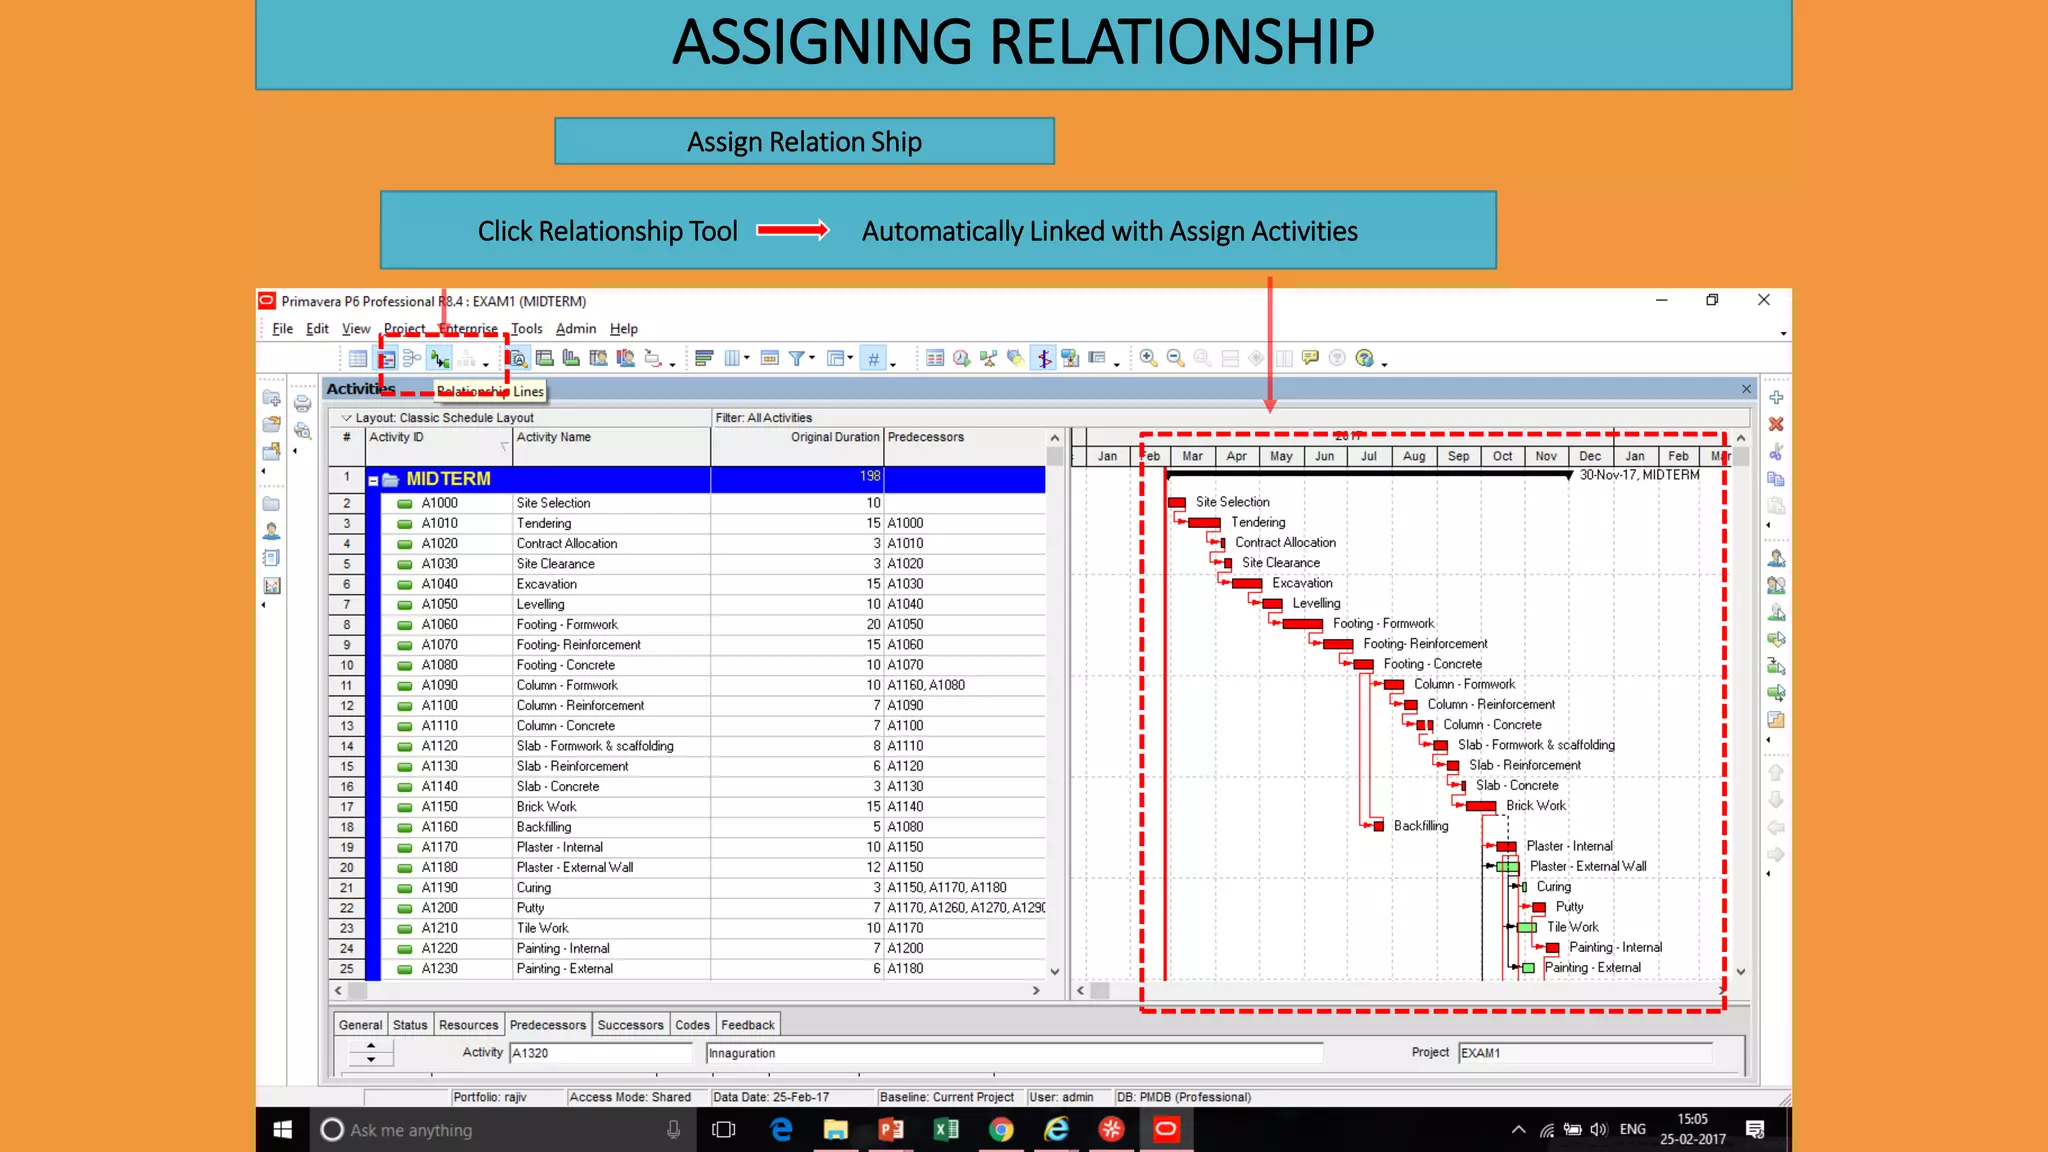Open Excel from the Windows taskbar
This screenshot has height=1152, width=2048.
[x=945, y=1130]
